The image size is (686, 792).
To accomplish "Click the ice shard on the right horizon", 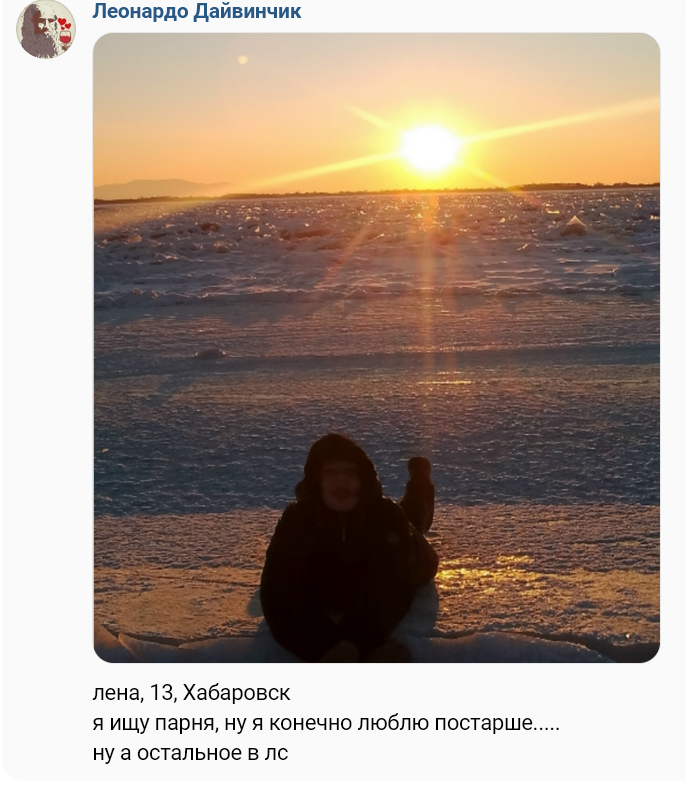I will pos(574,227).
